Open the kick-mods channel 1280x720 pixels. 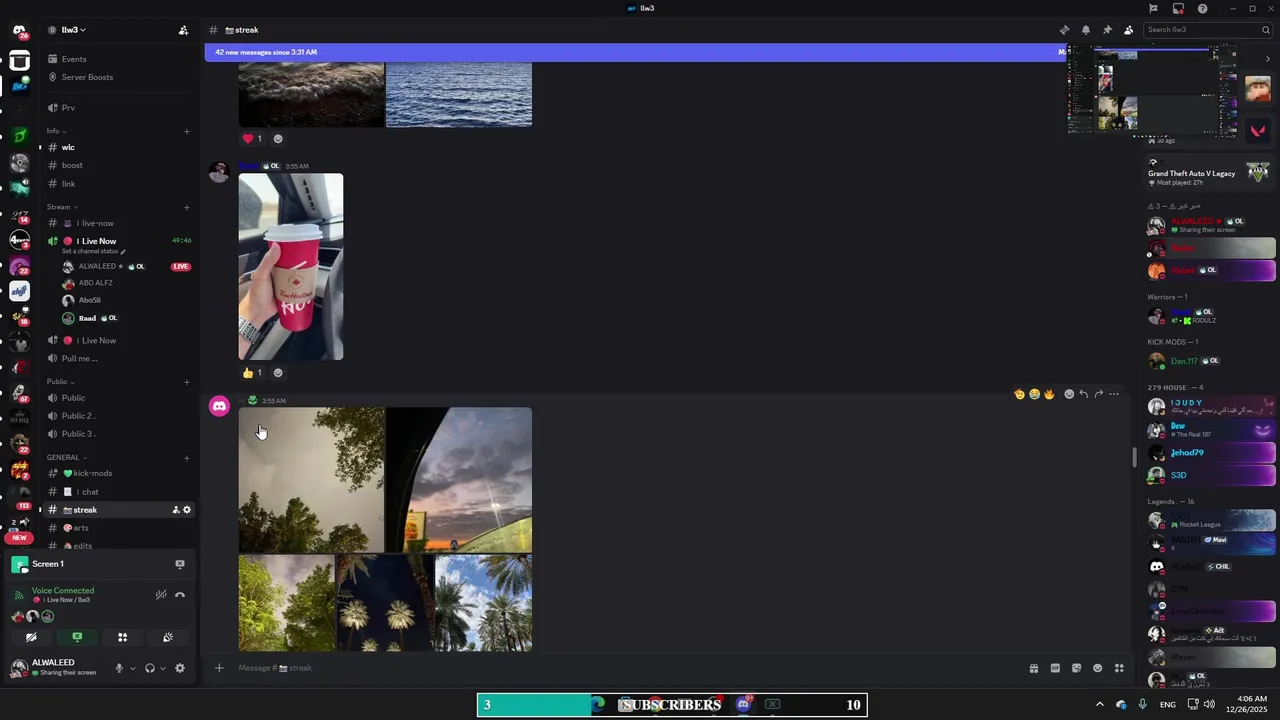(92, 473)
